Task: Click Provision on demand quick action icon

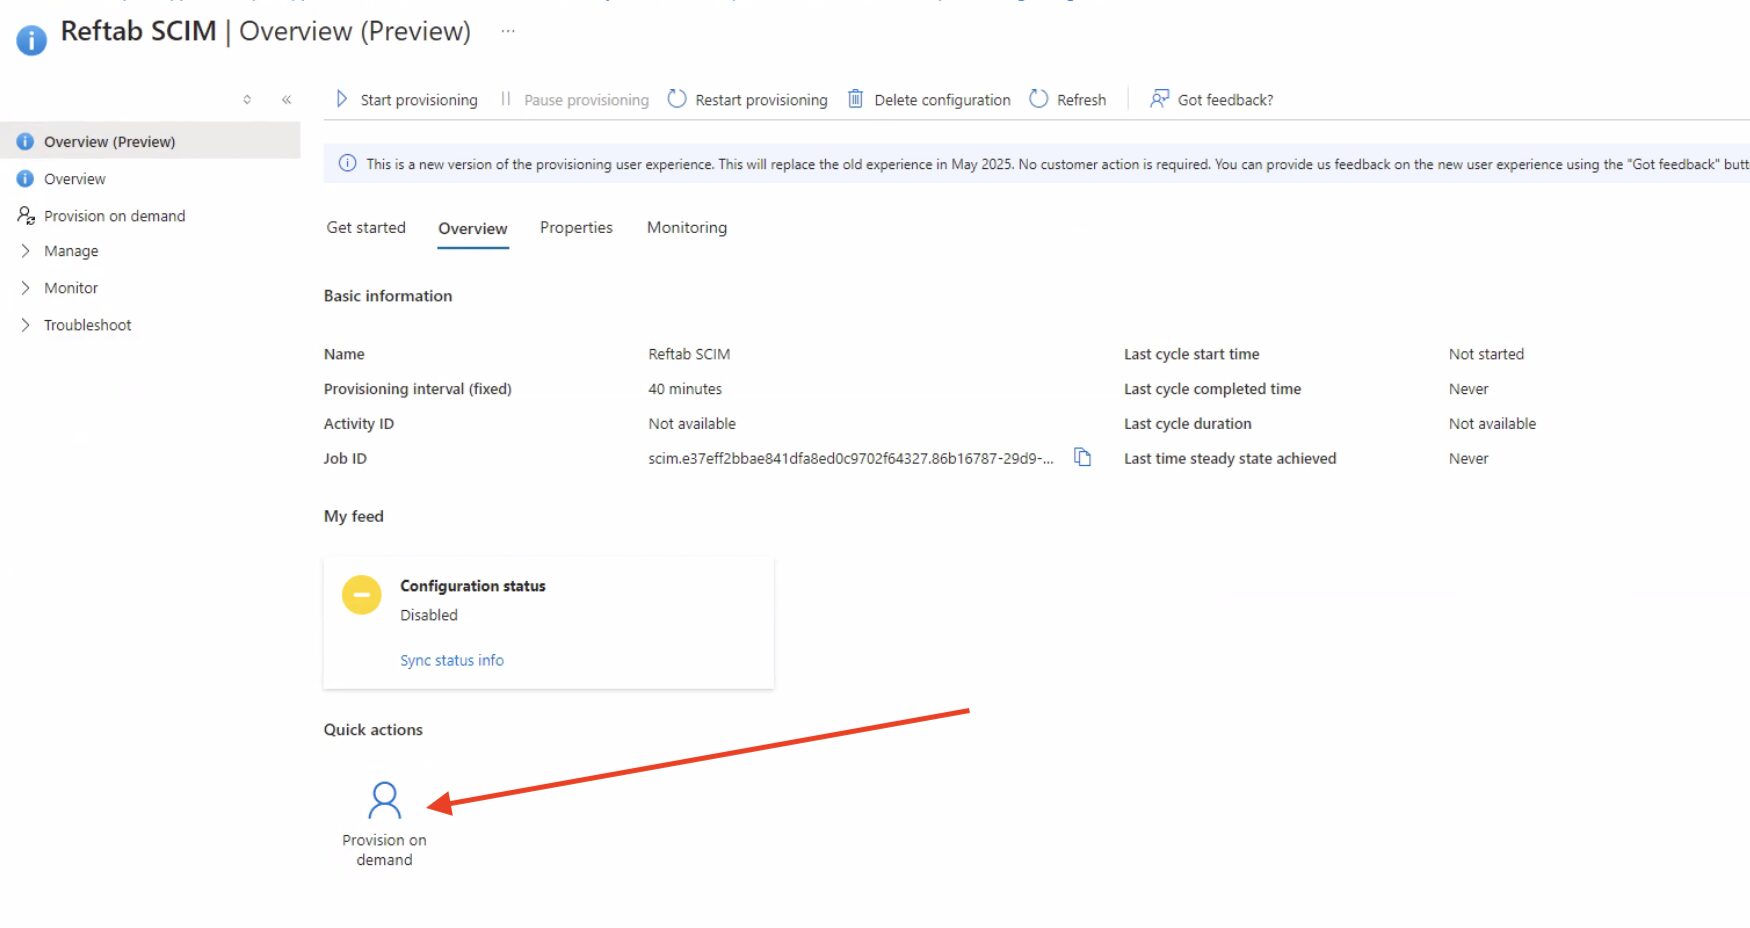Action: click(384, 801)
